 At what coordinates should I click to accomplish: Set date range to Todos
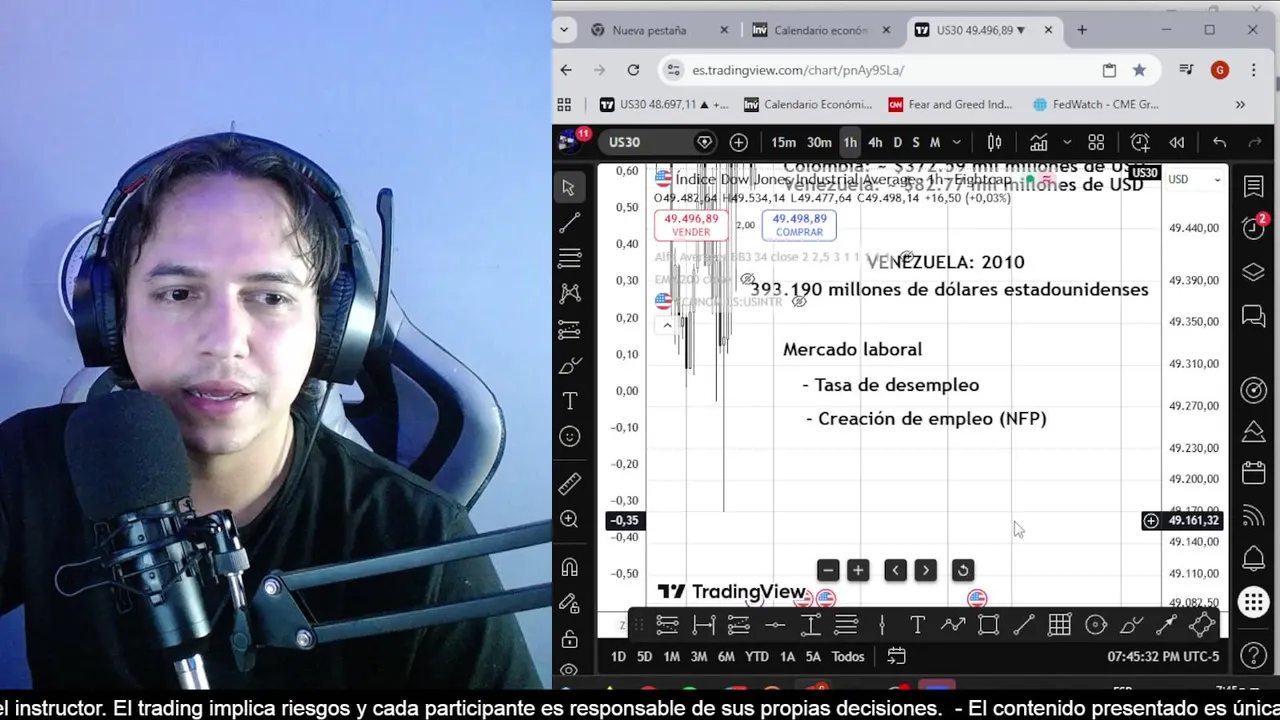tap(848, 656)
